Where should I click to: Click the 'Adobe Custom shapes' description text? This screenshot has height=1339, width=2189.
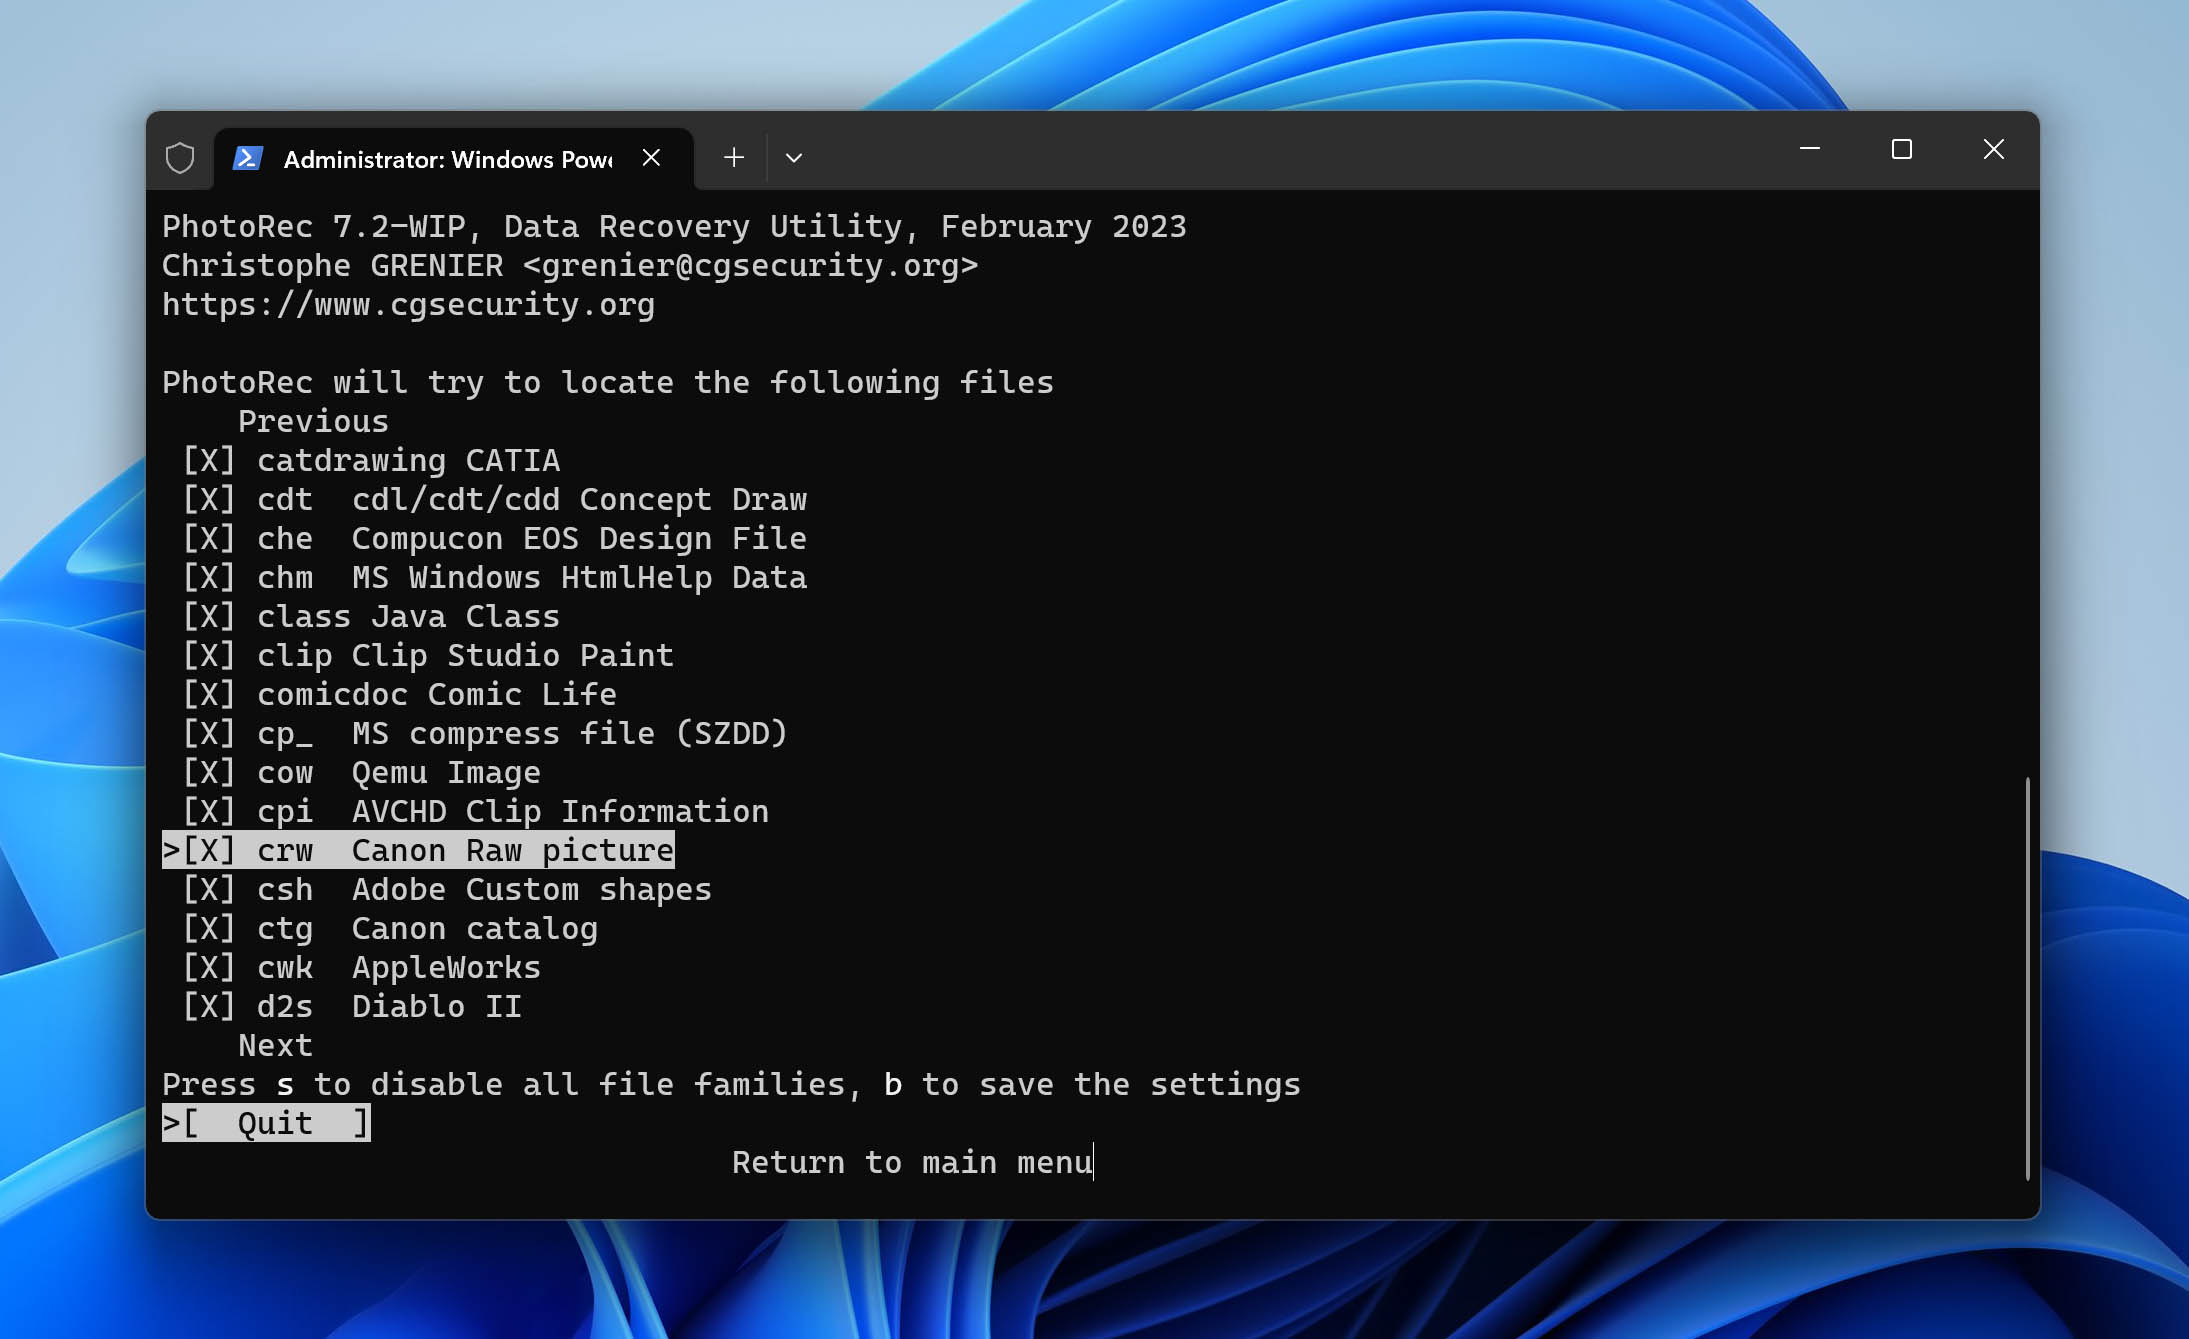pos(531,889)
